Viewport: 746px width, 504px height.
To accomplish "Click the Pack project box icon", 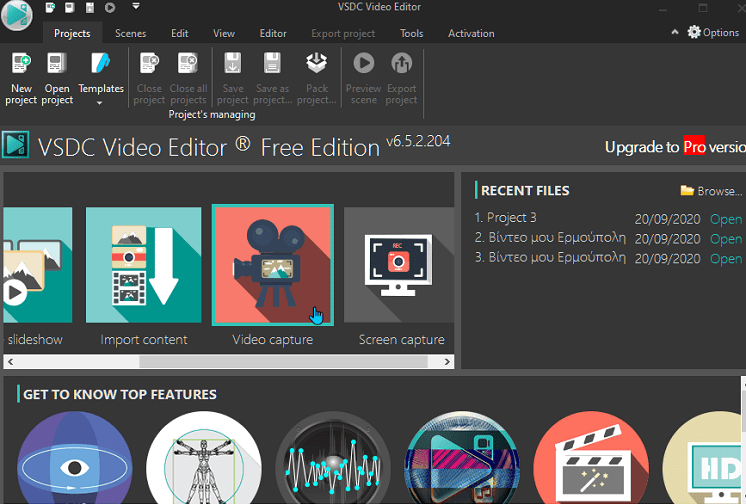I will coord(316,63).
